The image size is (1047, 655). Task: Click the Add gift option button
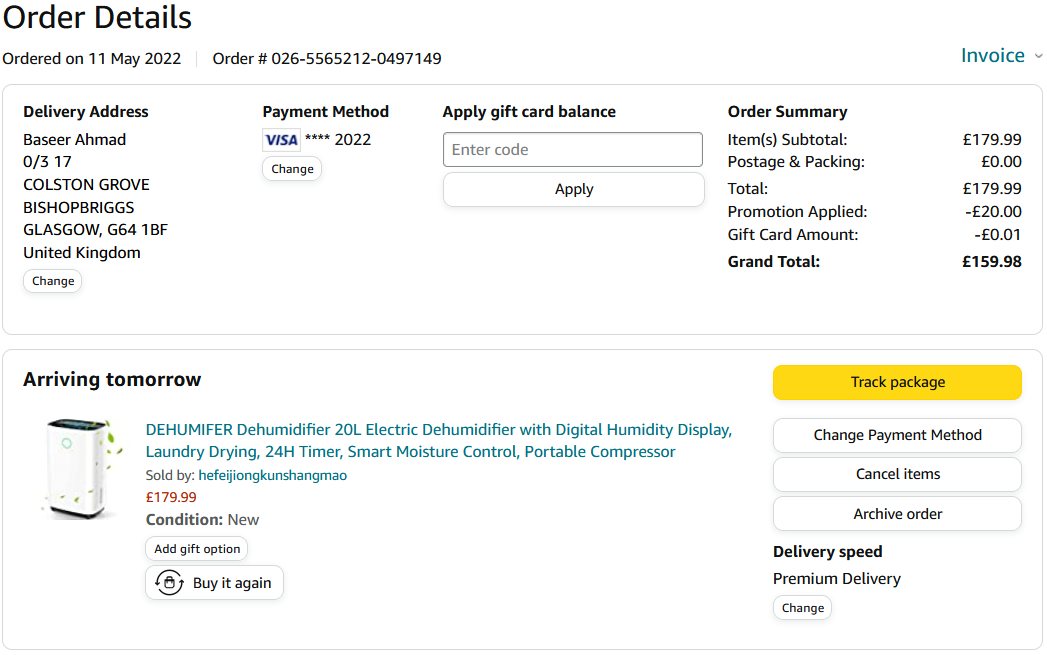[x=197, y=549]
